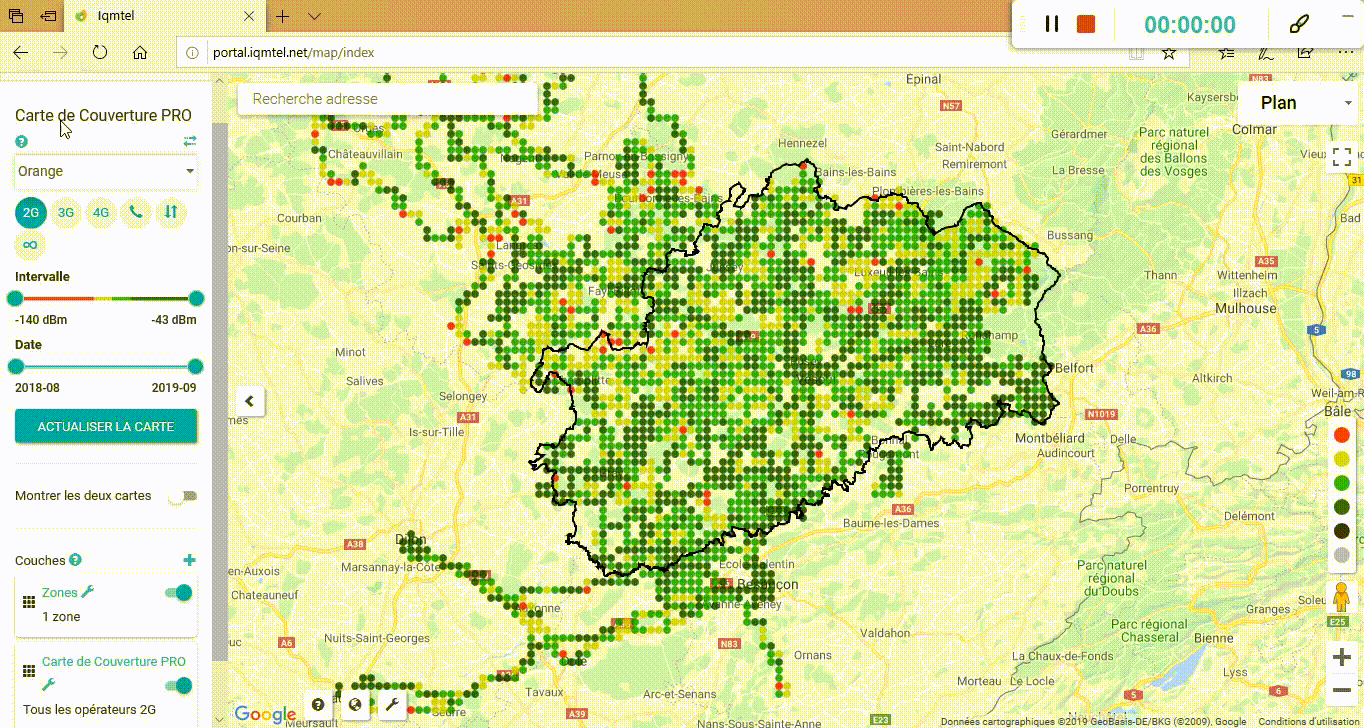Show browser tab previews chevron
This screenshot has width=1364, height=728.
tap(314, 17)
